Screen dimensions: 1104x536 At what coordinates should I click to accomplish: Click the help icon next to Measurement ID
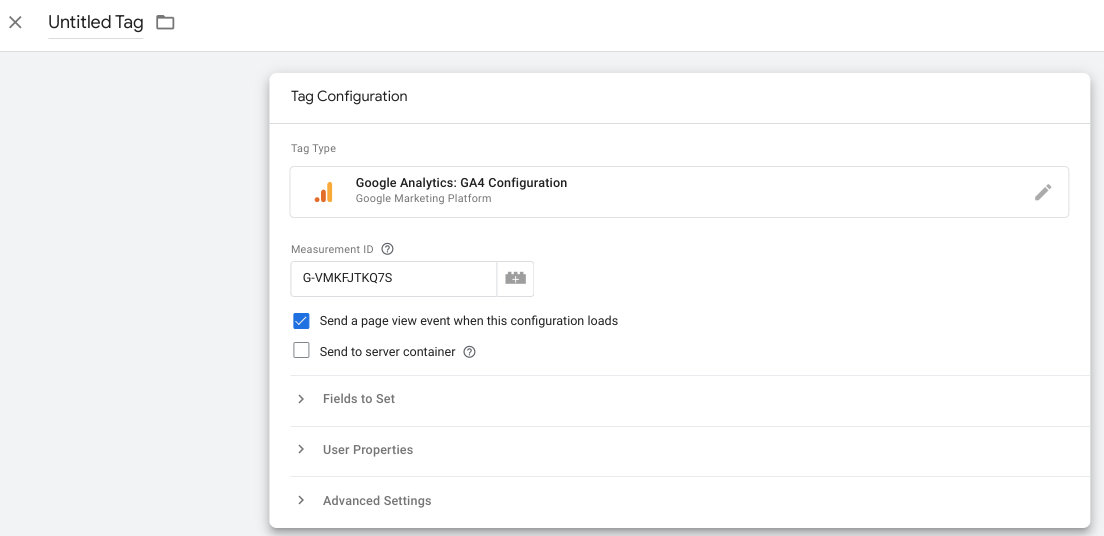[x=388, y=249]
